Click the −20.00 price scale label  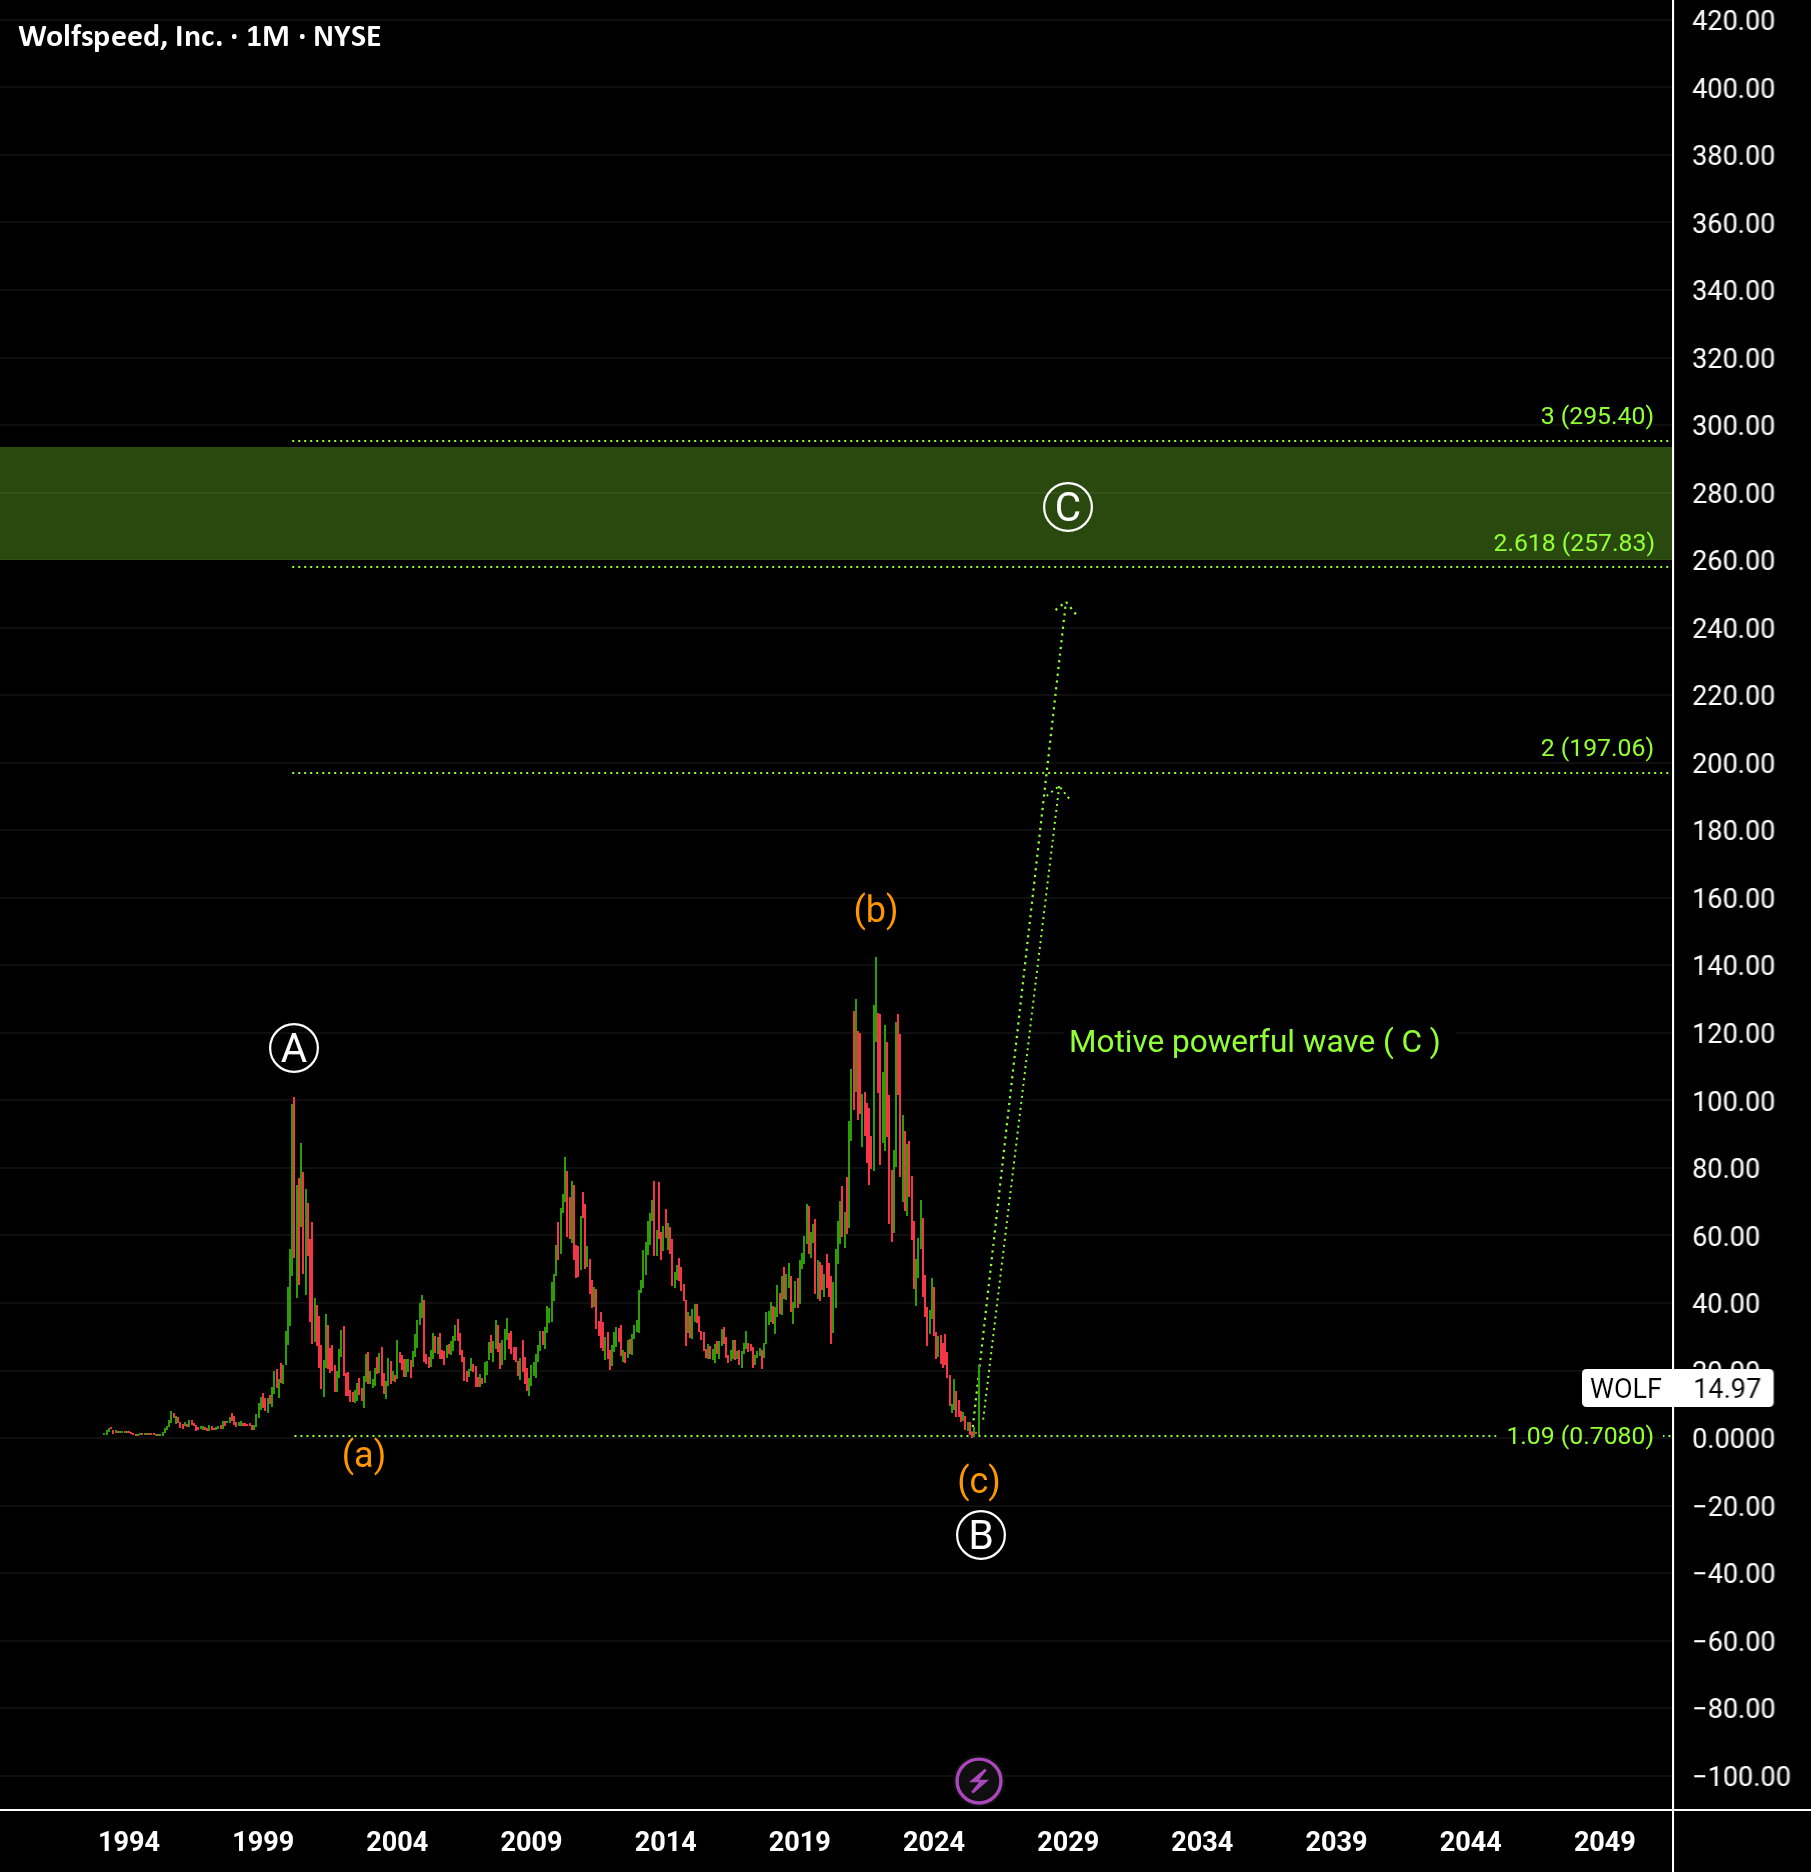pyautogui.click(x=1733, y=1507)
